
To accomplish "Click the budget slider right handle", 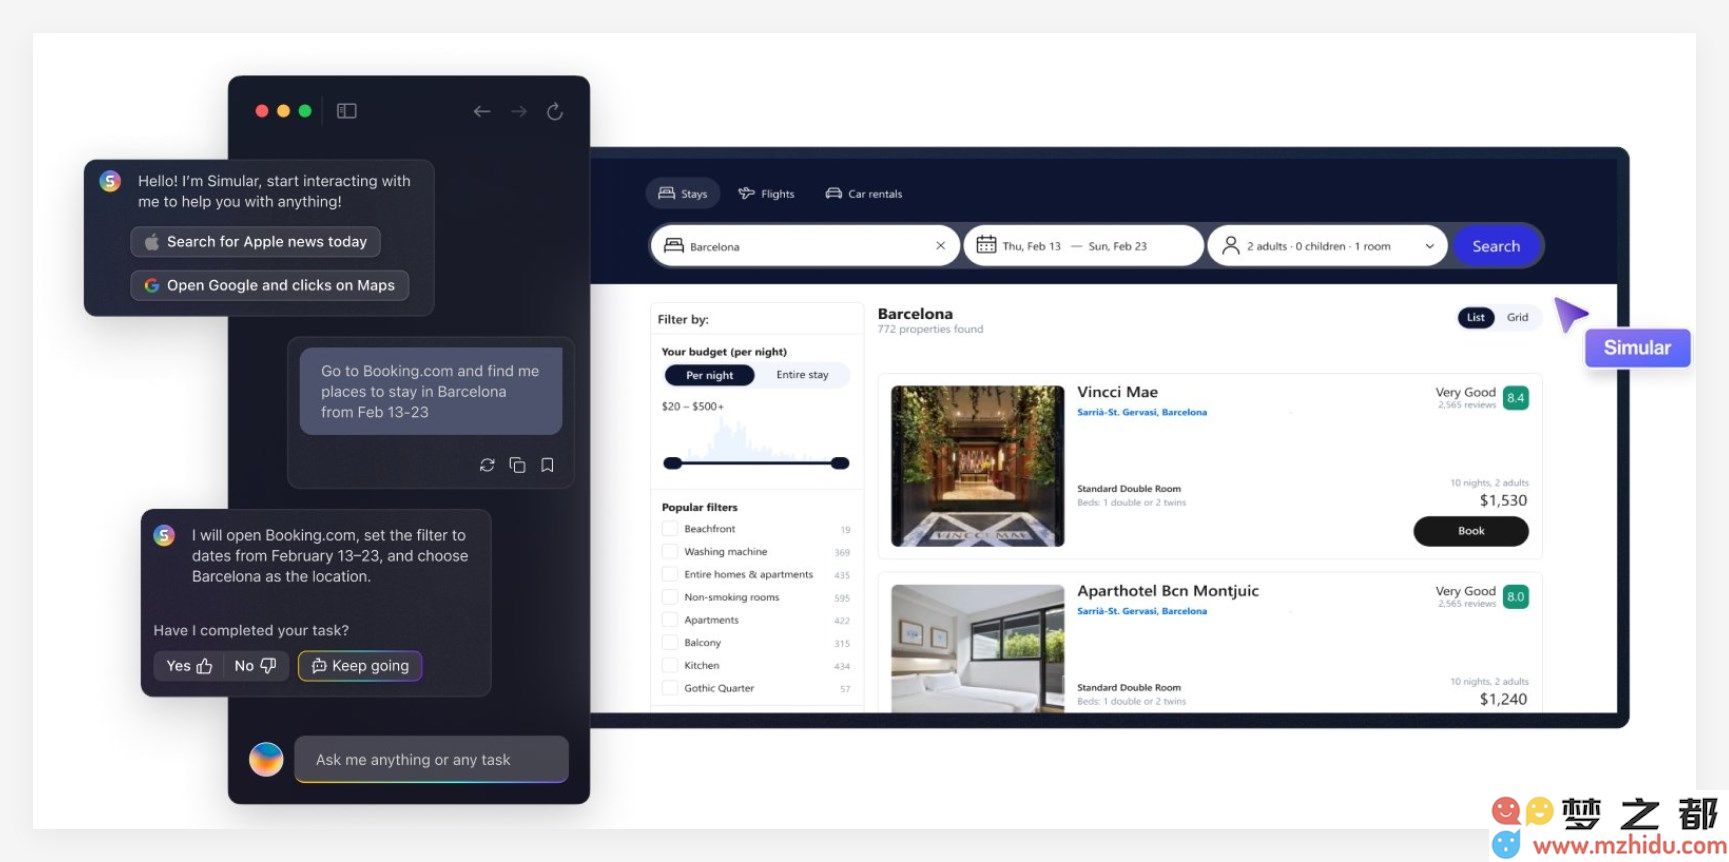I will (840, 463).
